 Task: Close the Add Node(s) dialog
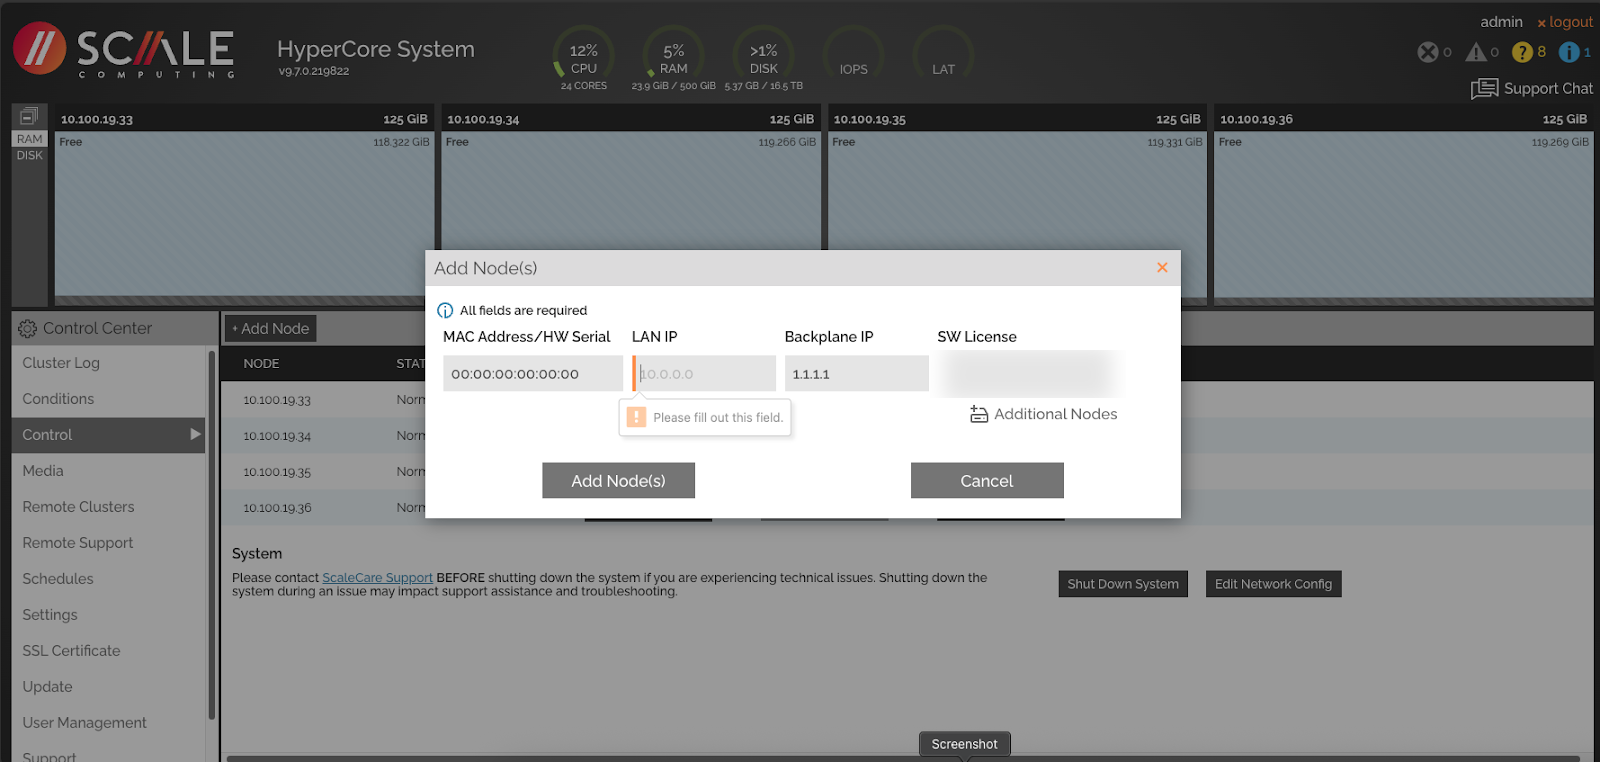coord(1162,267)
